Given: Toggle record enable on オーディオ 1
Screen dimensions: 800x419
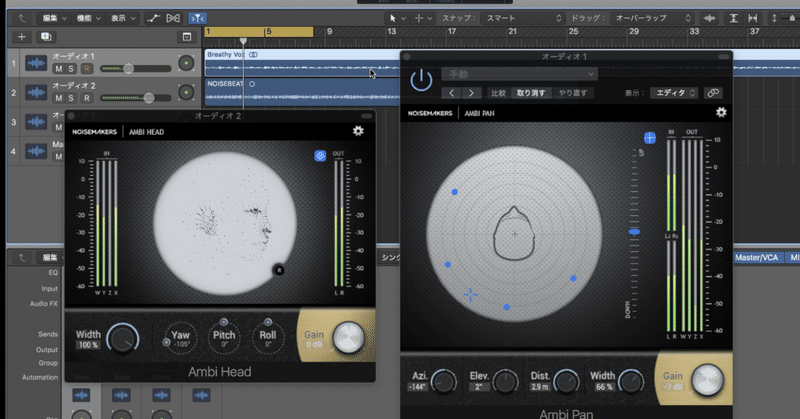Looking at the screenshot, I should tap(87, 69).
